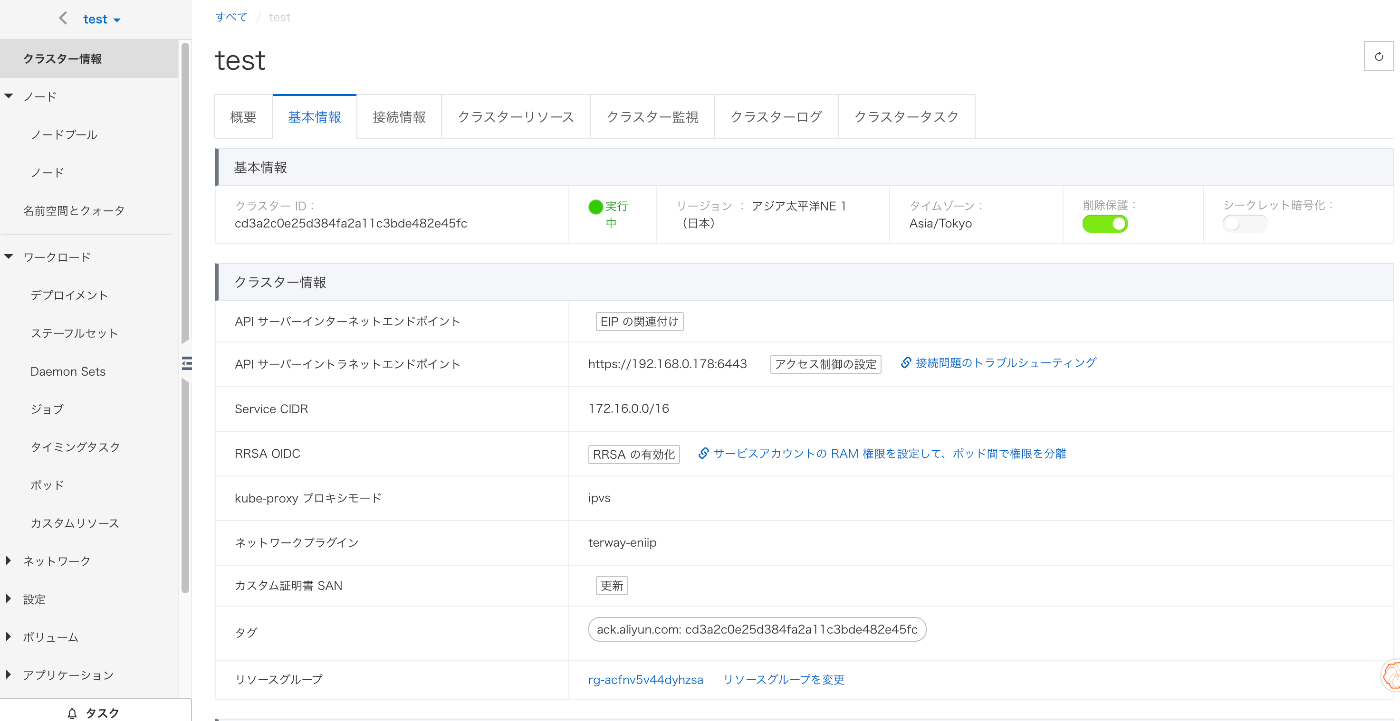Open デプロイメント sidebar item
The image size is (1400, 721).
[x=69, y=295]
